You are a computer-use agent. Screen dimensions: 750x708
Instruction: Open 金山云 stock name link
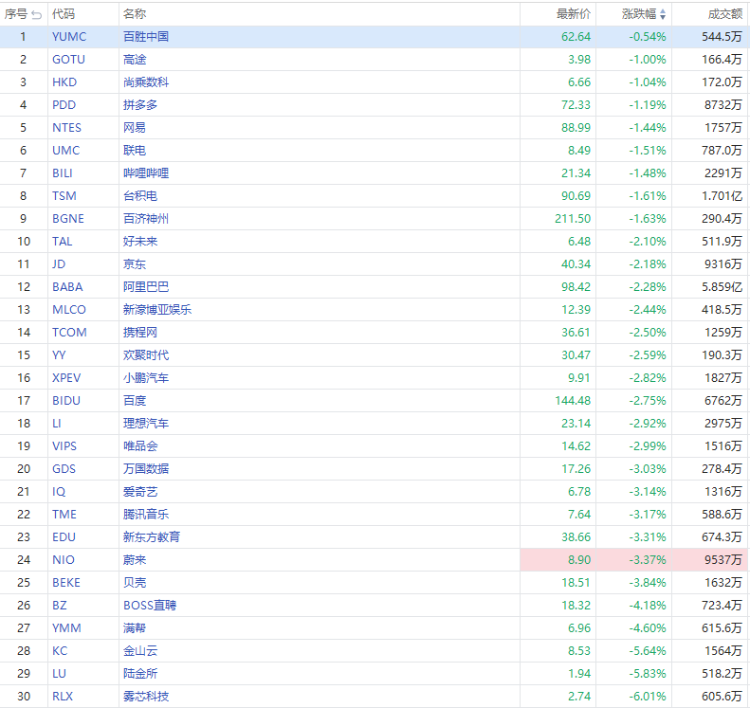click(x=140, y=651)
